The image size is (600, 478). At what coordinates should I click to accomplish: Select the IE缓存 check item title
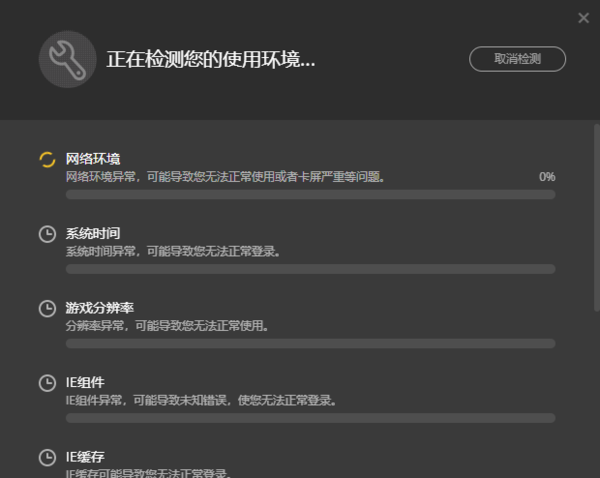85,457
